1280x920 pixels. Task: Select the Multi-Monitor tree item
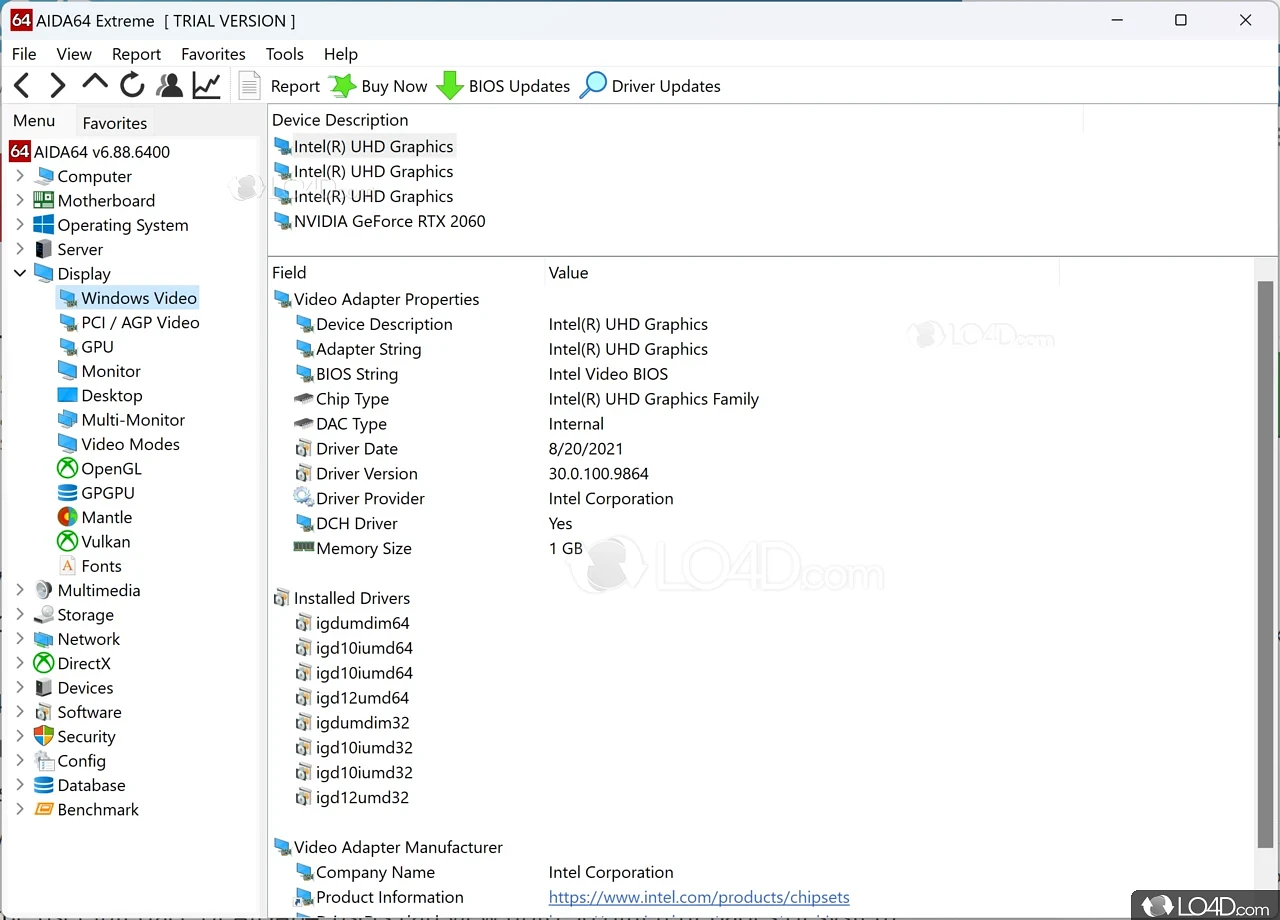(121, 420)
